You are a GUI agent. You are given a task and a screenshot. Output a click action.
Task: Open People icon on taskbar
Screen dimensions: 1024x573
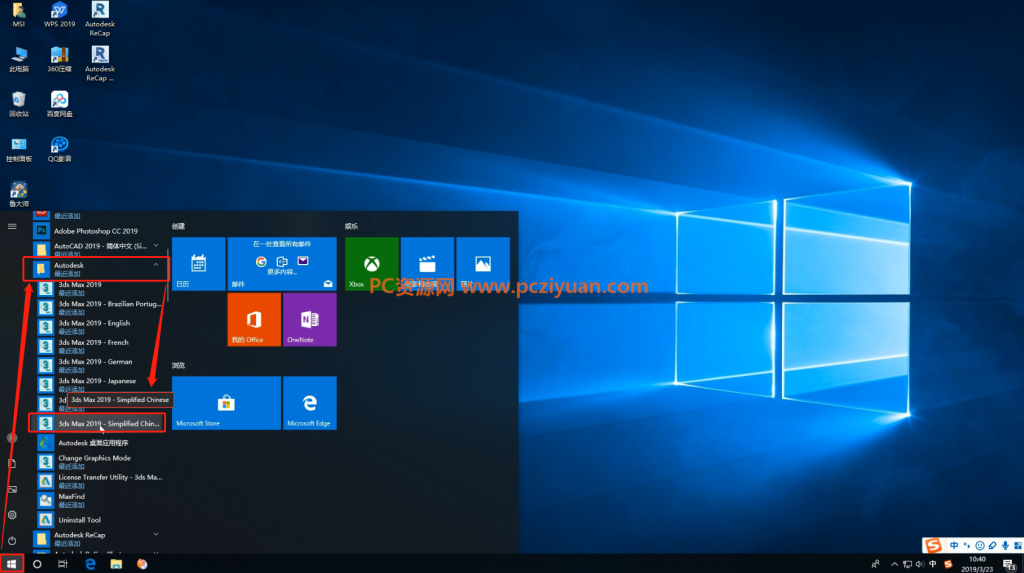pos(875,564)
